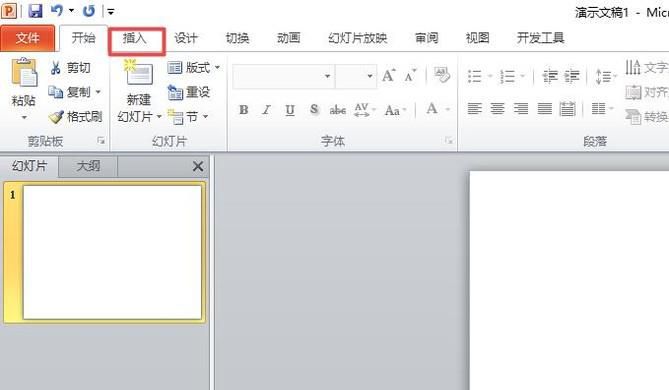The image size is (669, 390).
Task: Open the font size combo box
Action: click(x=356, y=76)
